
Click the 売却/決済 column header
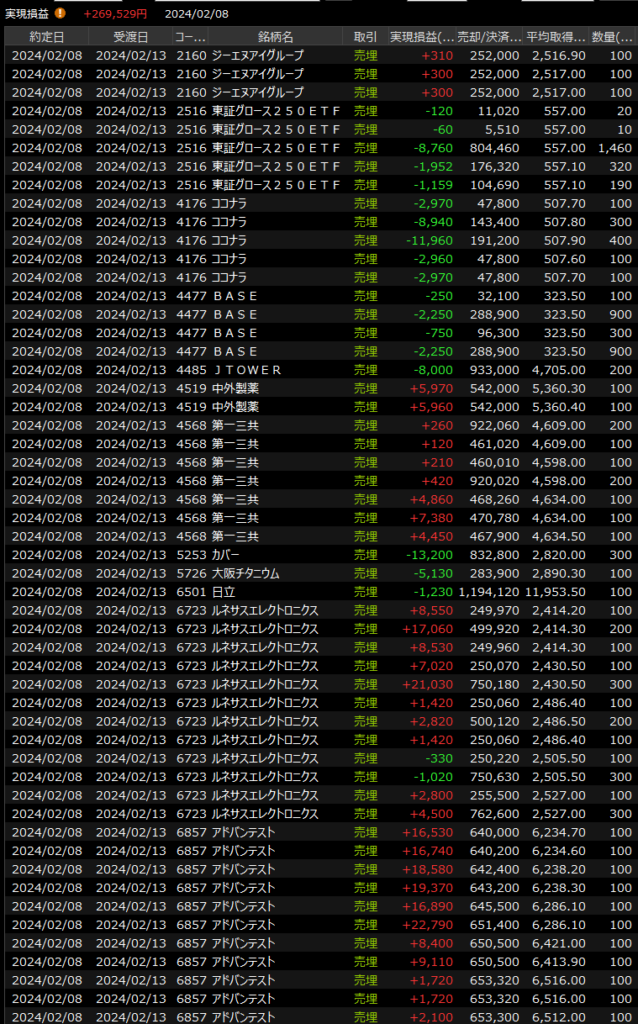pyautogui.click(x=490, y=37)
